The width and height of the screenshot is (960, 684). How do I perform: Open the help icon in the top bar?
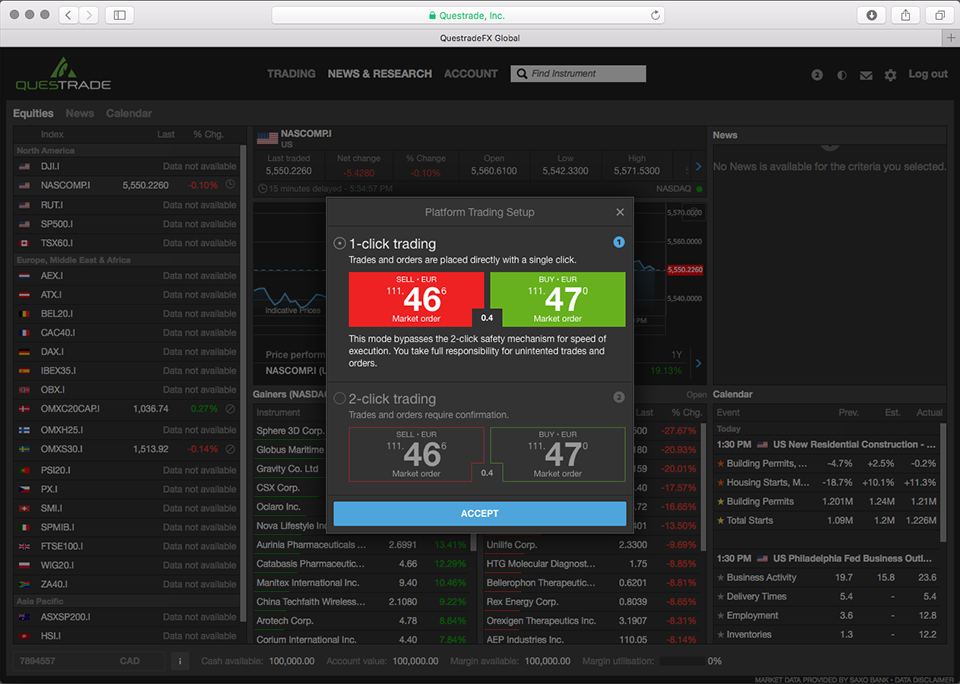point(817,75)
